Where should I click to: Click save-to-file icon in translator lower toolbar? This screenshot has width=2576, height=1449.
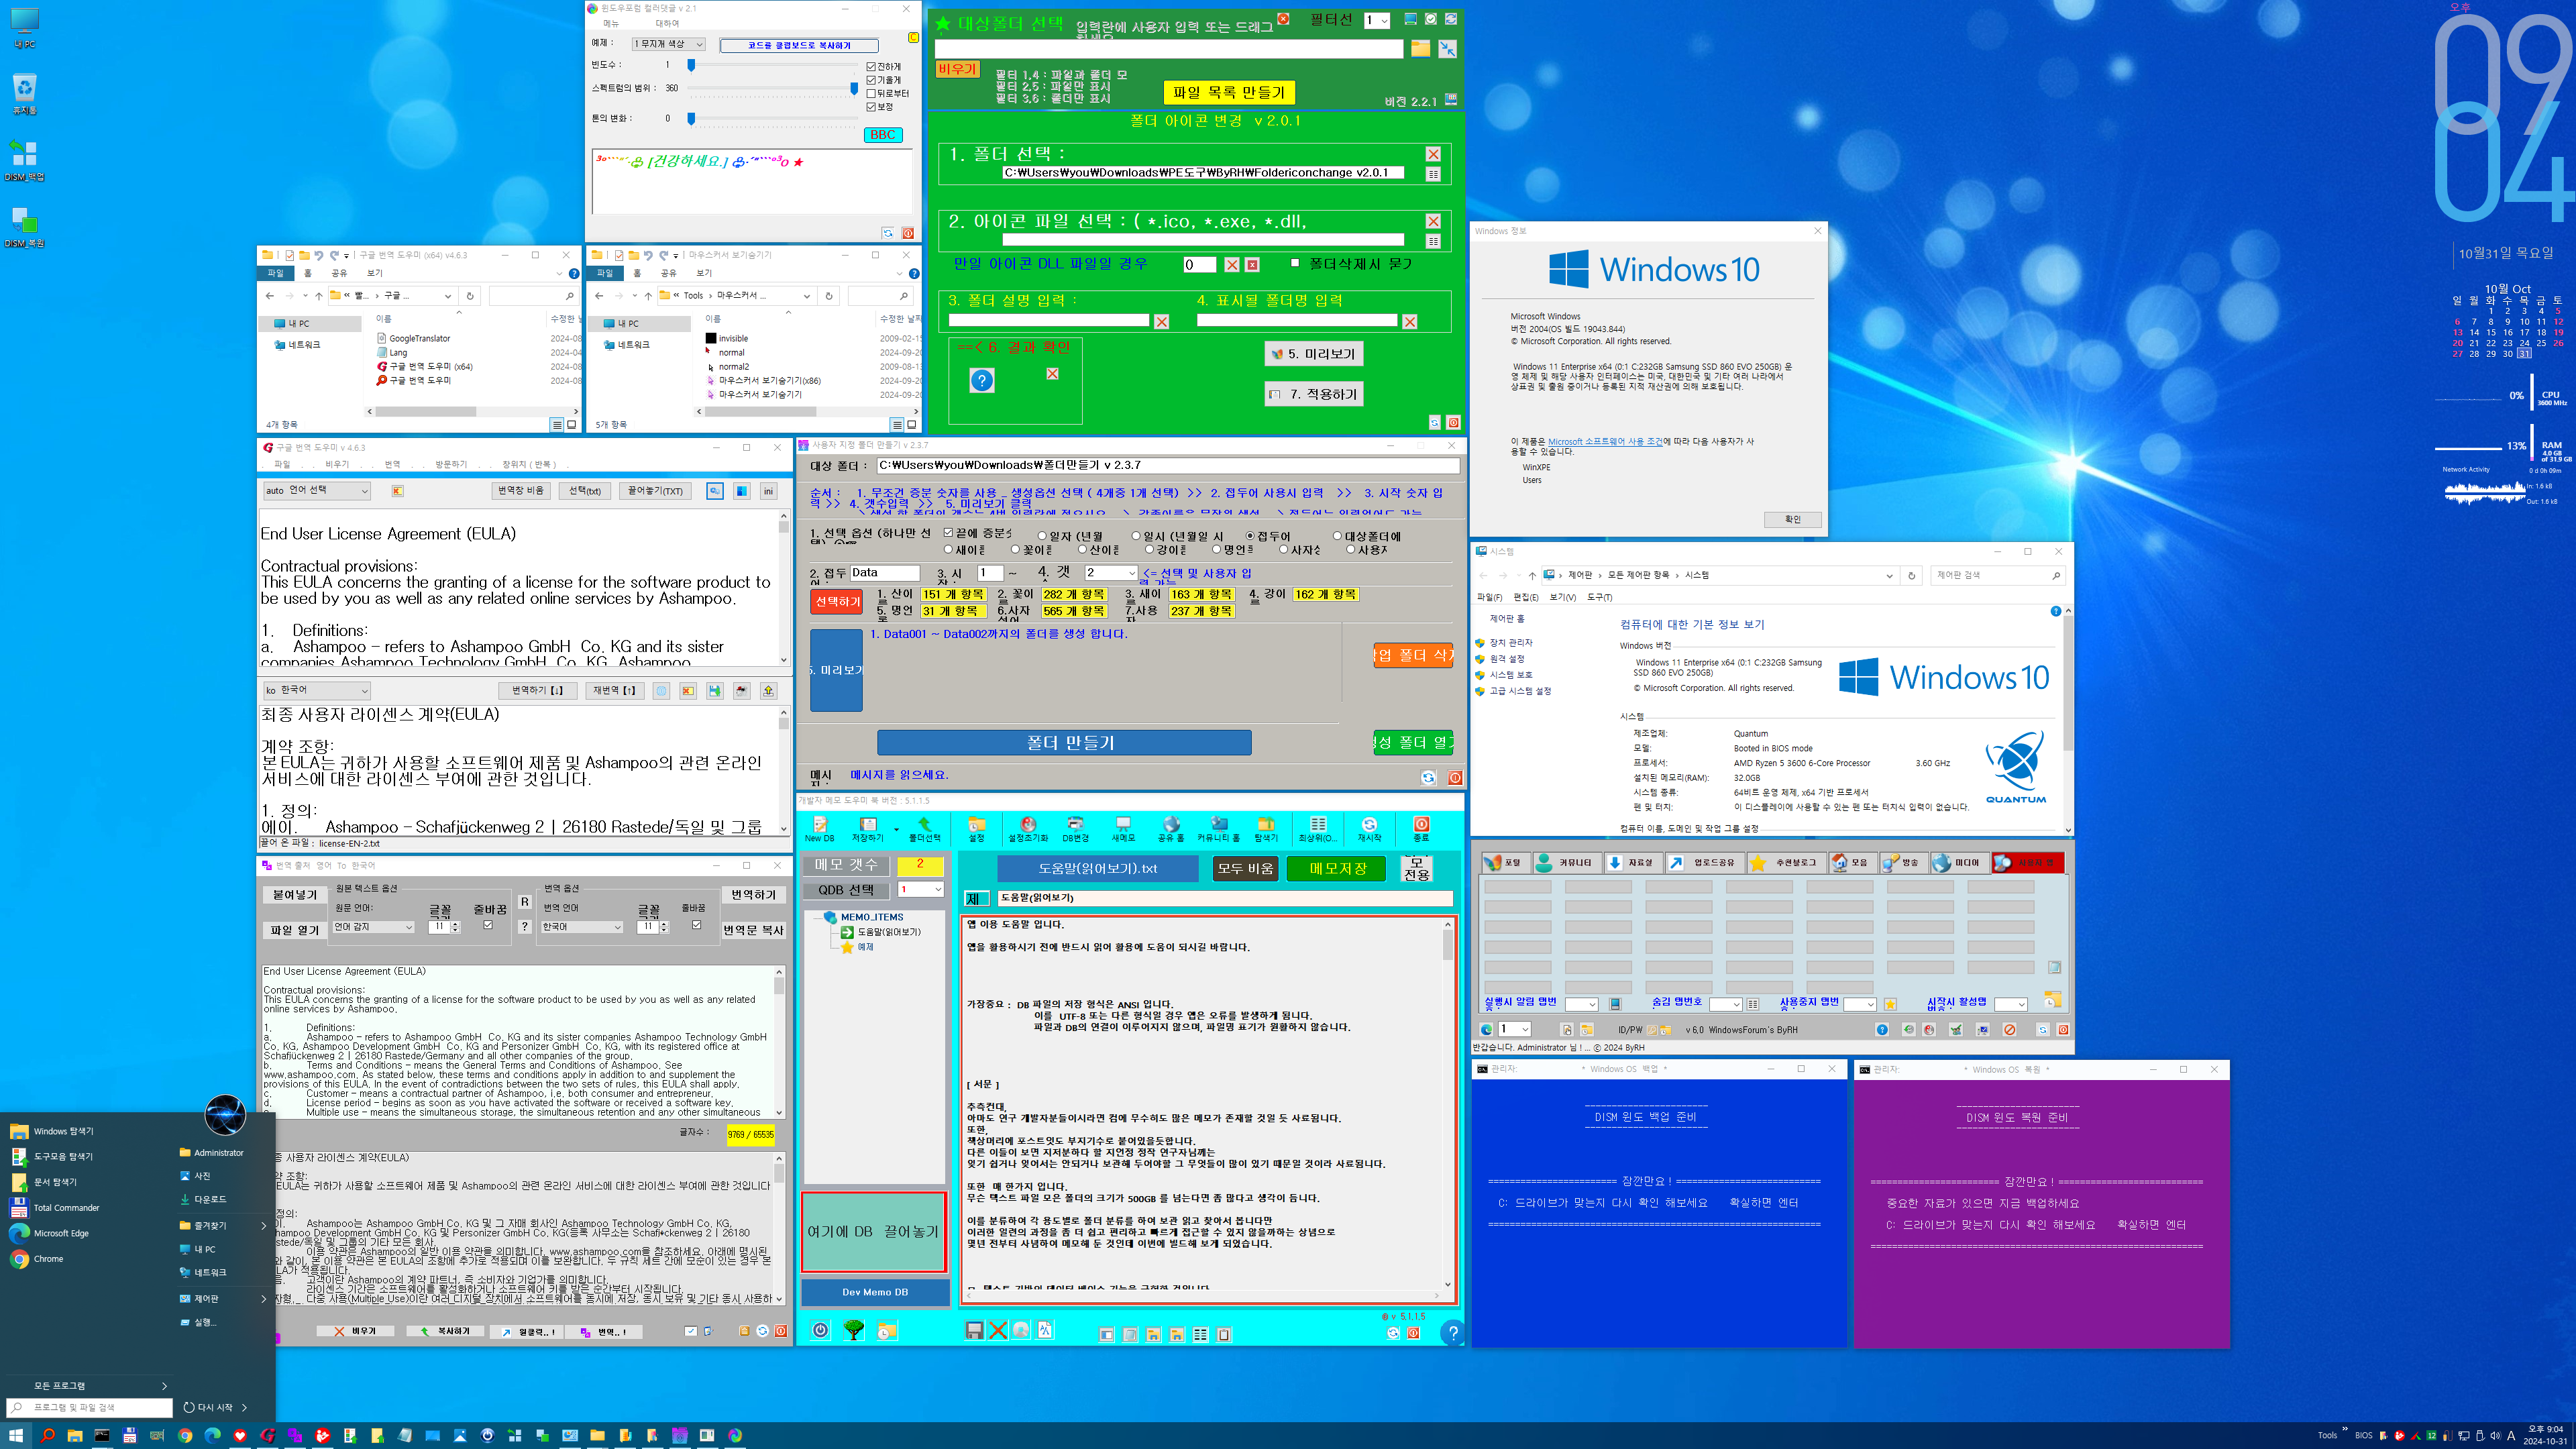tap(714, 690)
